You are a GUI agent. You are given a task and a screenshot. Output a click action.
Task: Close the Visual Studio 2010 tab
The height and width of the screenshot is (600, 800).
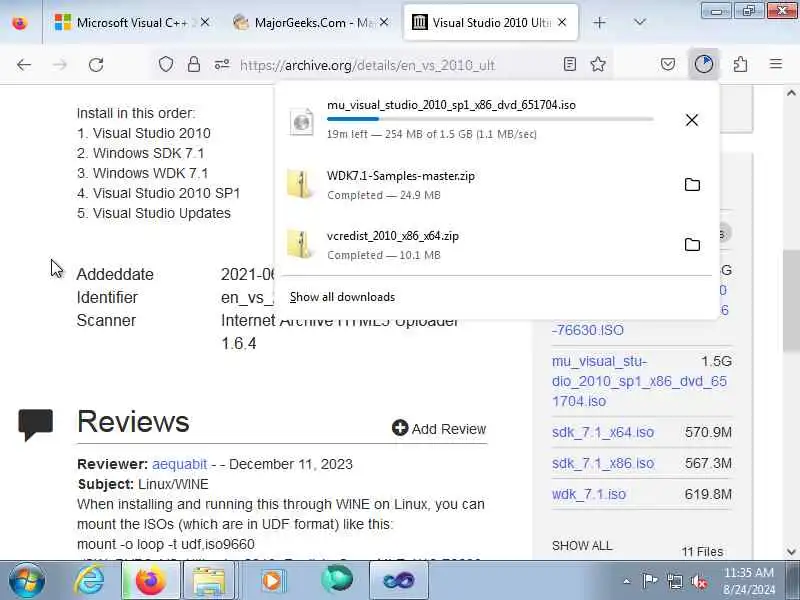point(562,22)
